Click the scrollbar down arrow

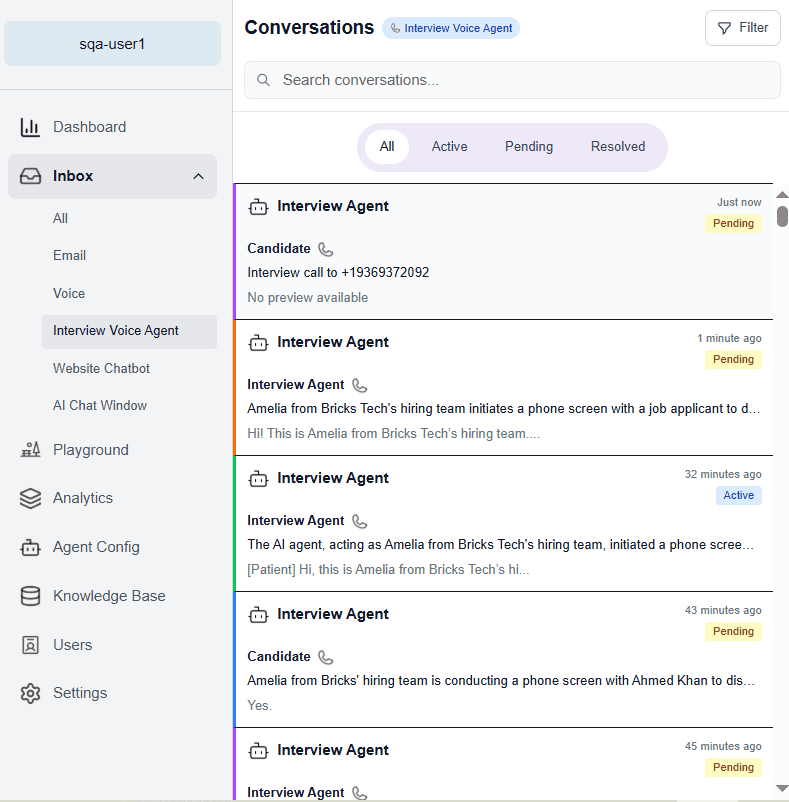(782, 788)
